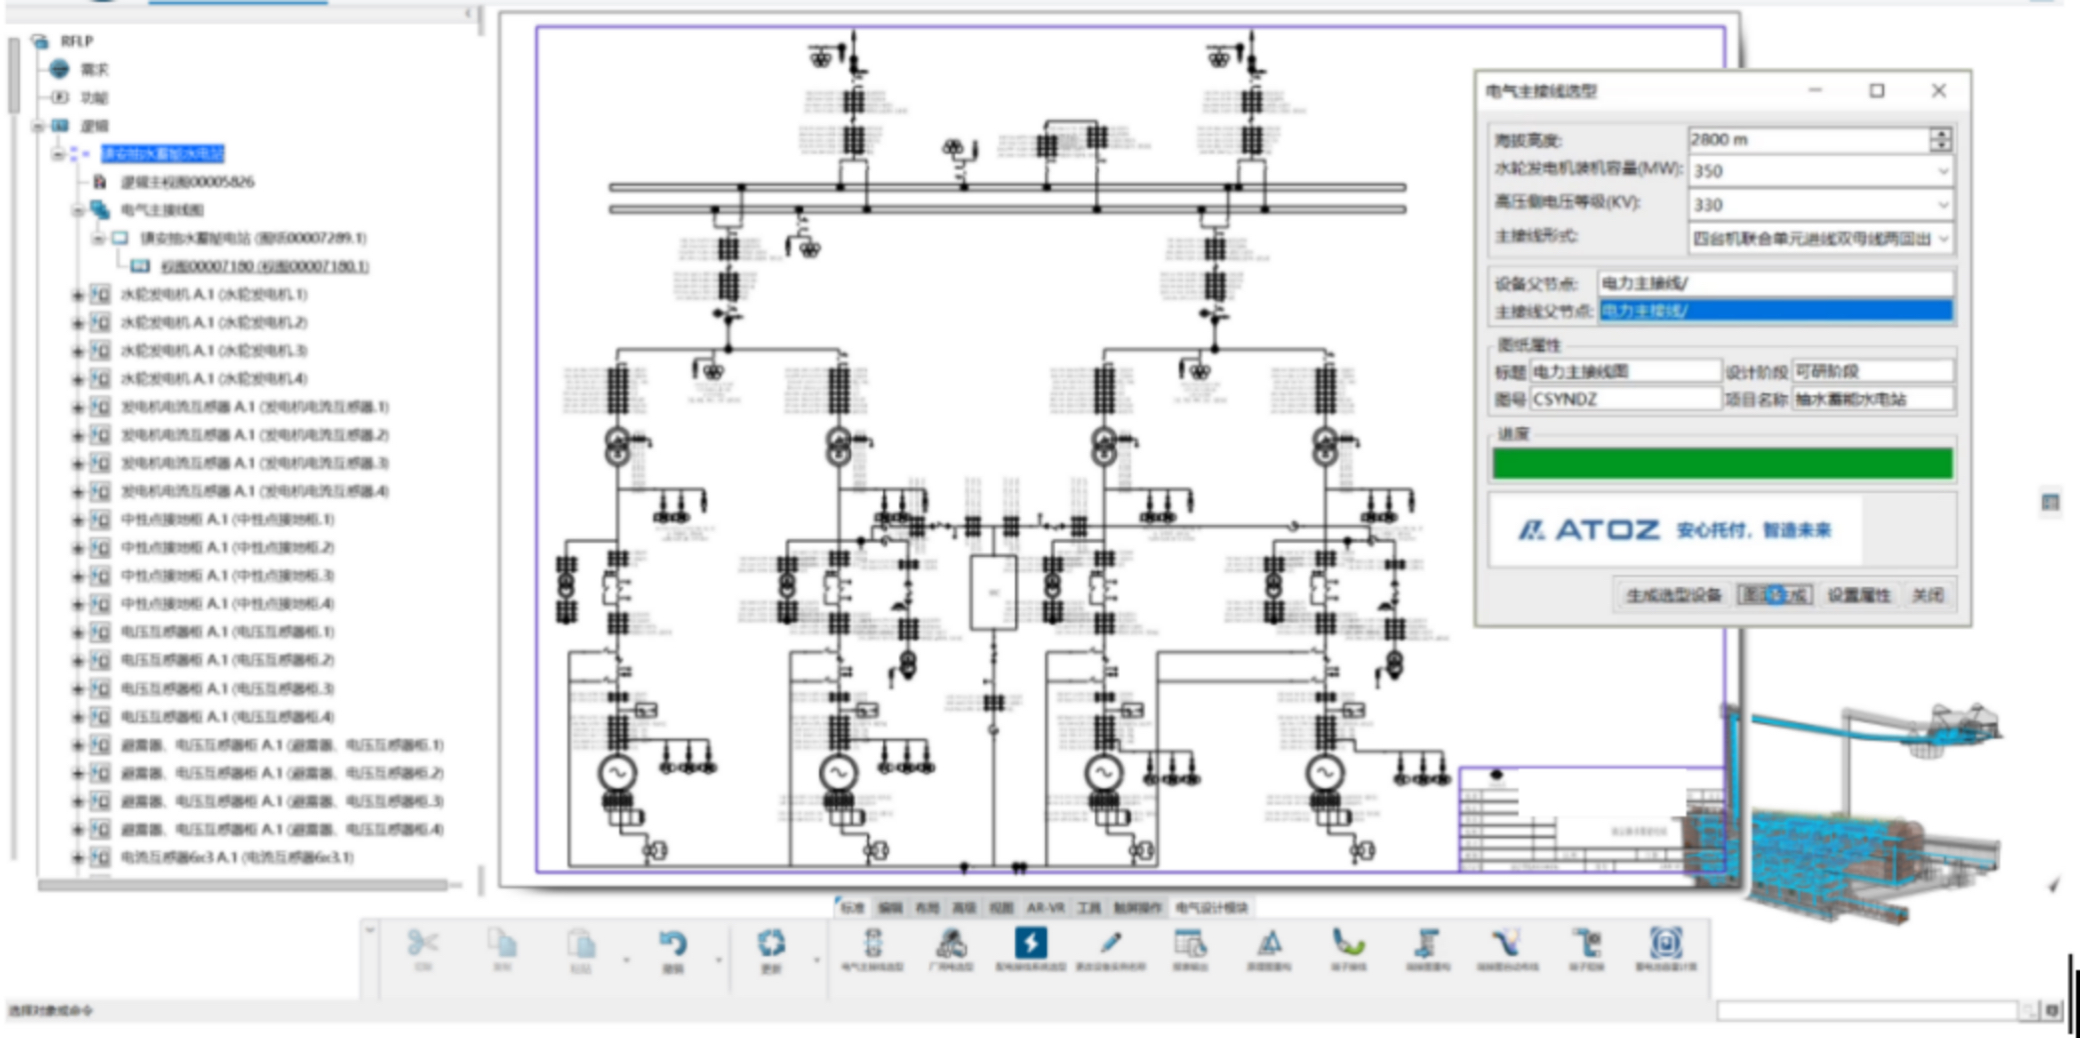Switch to the 电气设计模块 tab

click(x=1211, y=908)
